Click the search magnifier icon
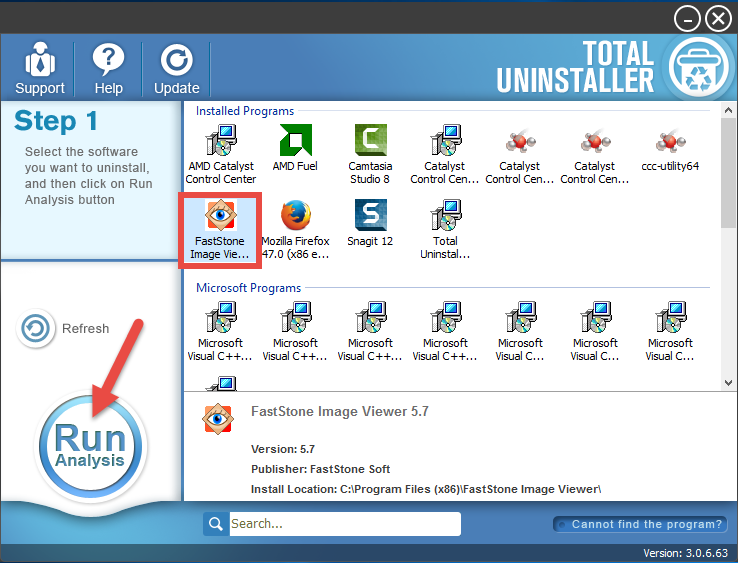 (216, 524)
